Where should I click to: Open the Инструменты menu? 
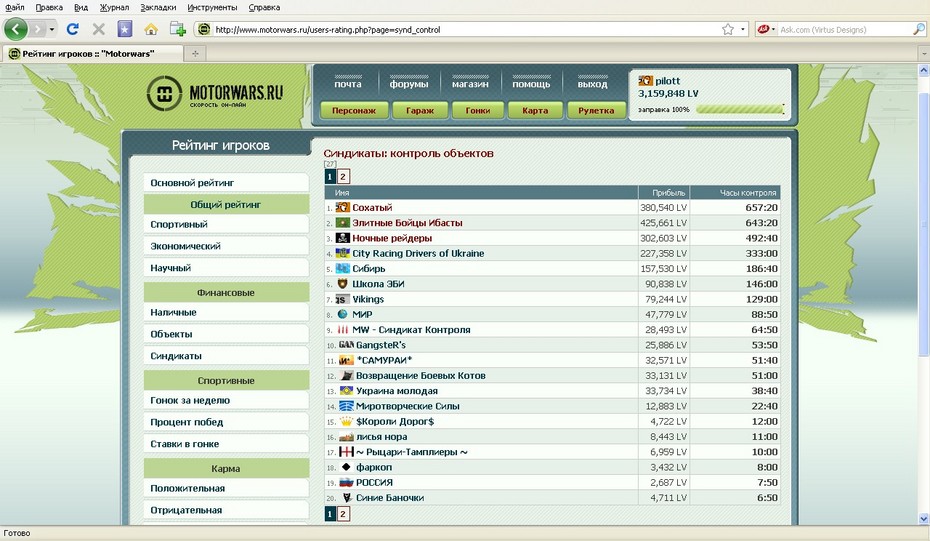click(x=212, y=8)
